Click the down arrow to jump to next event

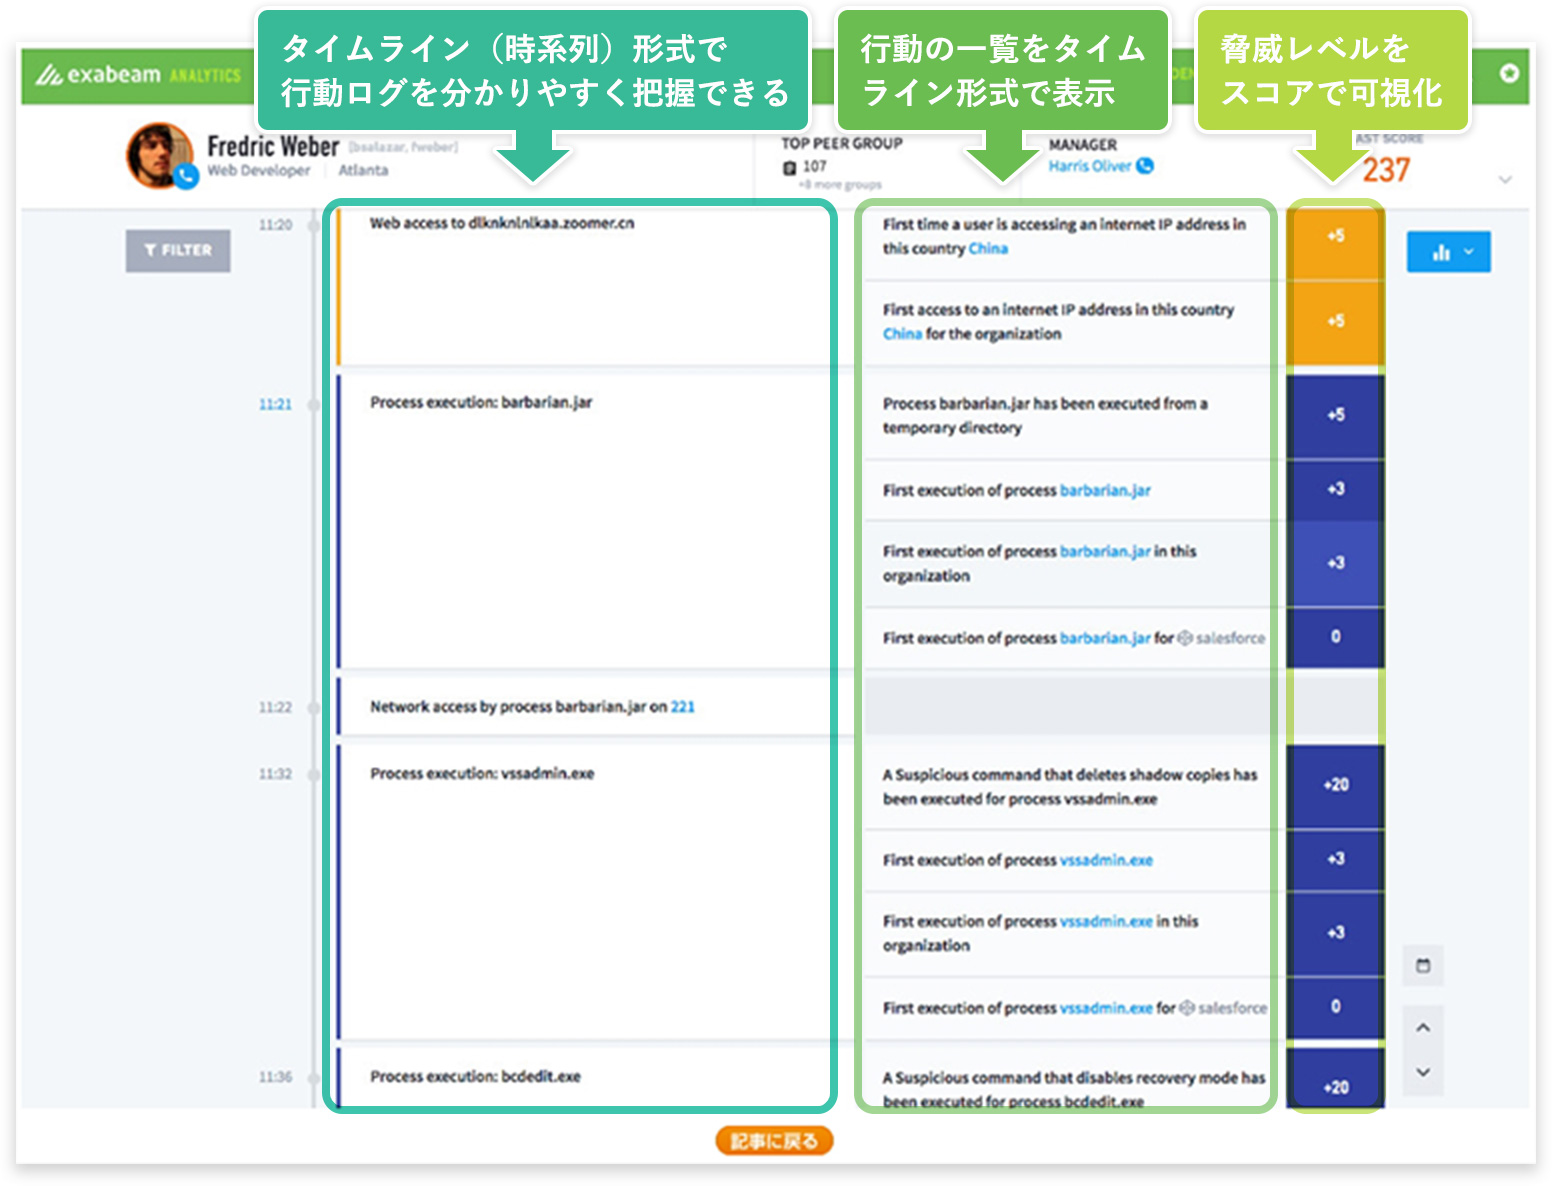tap(1423, 1072)
